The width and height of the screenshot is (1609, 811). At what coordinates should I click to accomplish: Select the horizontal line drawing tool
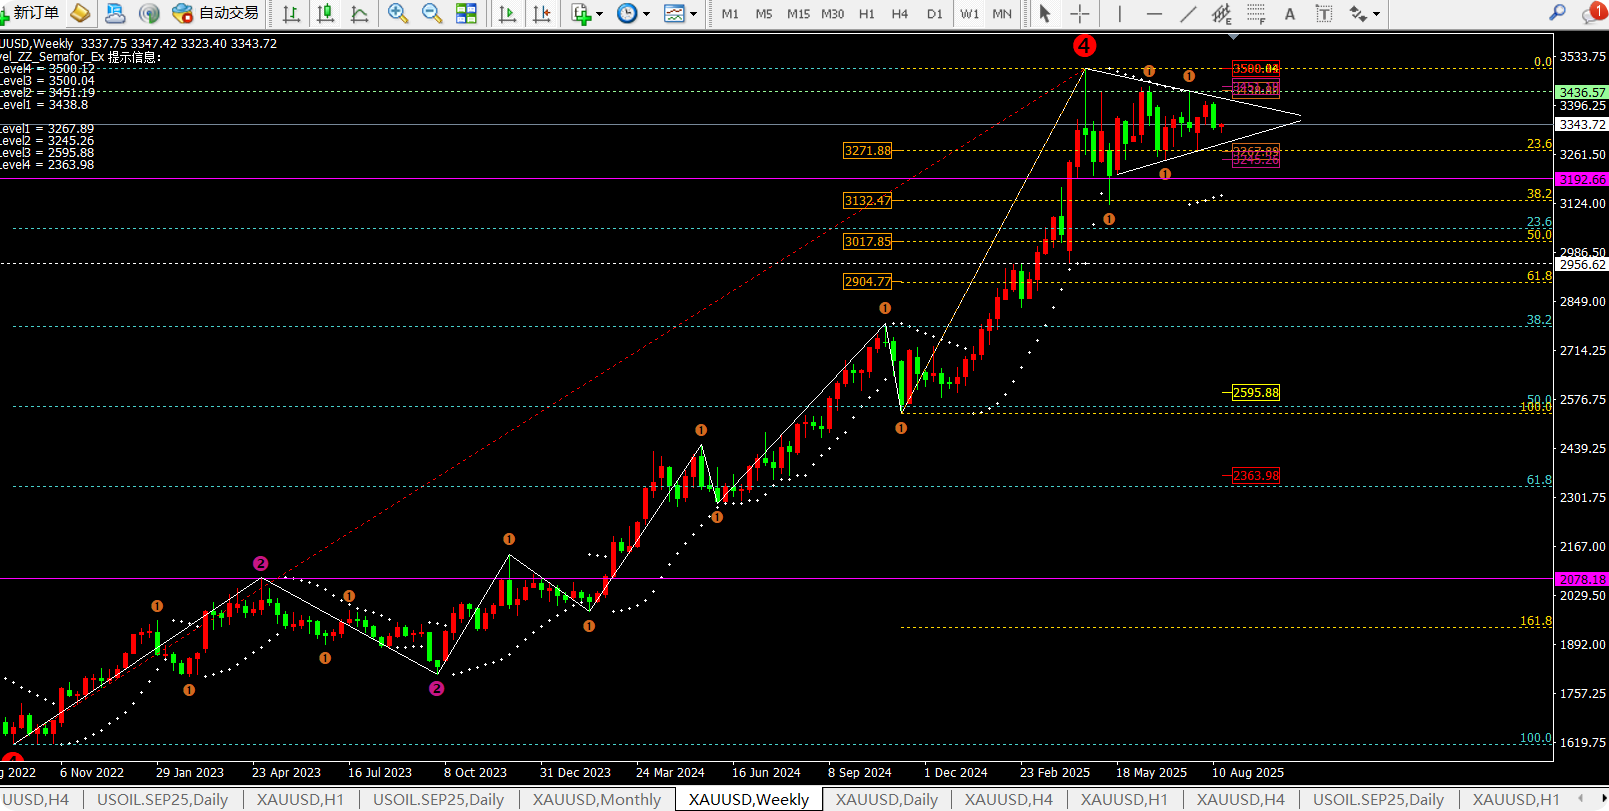(1154, 13)
